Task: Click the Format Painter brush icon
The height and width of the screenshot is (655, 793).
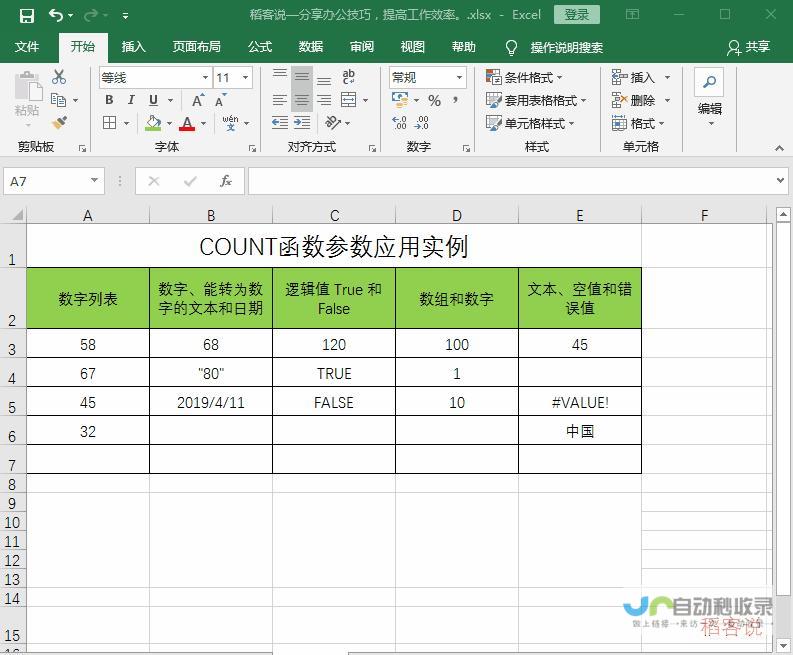Action: pyautogui.click(x=59, y=123)
